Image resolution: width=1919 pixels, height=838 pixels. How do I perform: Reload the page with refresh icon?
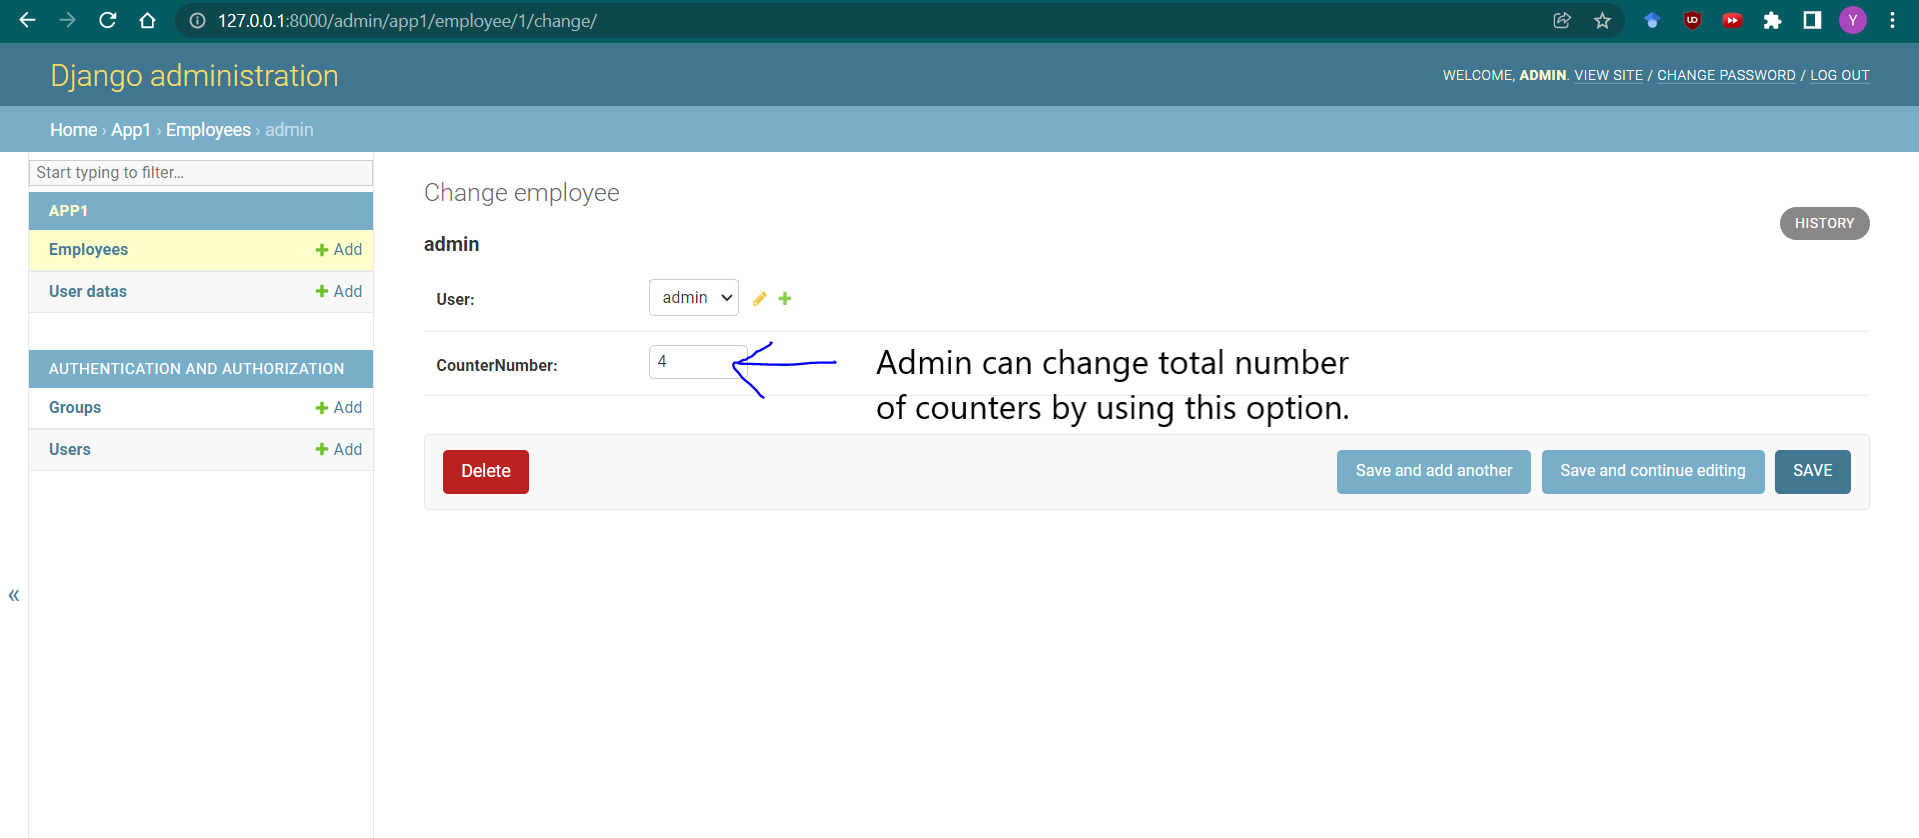108,20
